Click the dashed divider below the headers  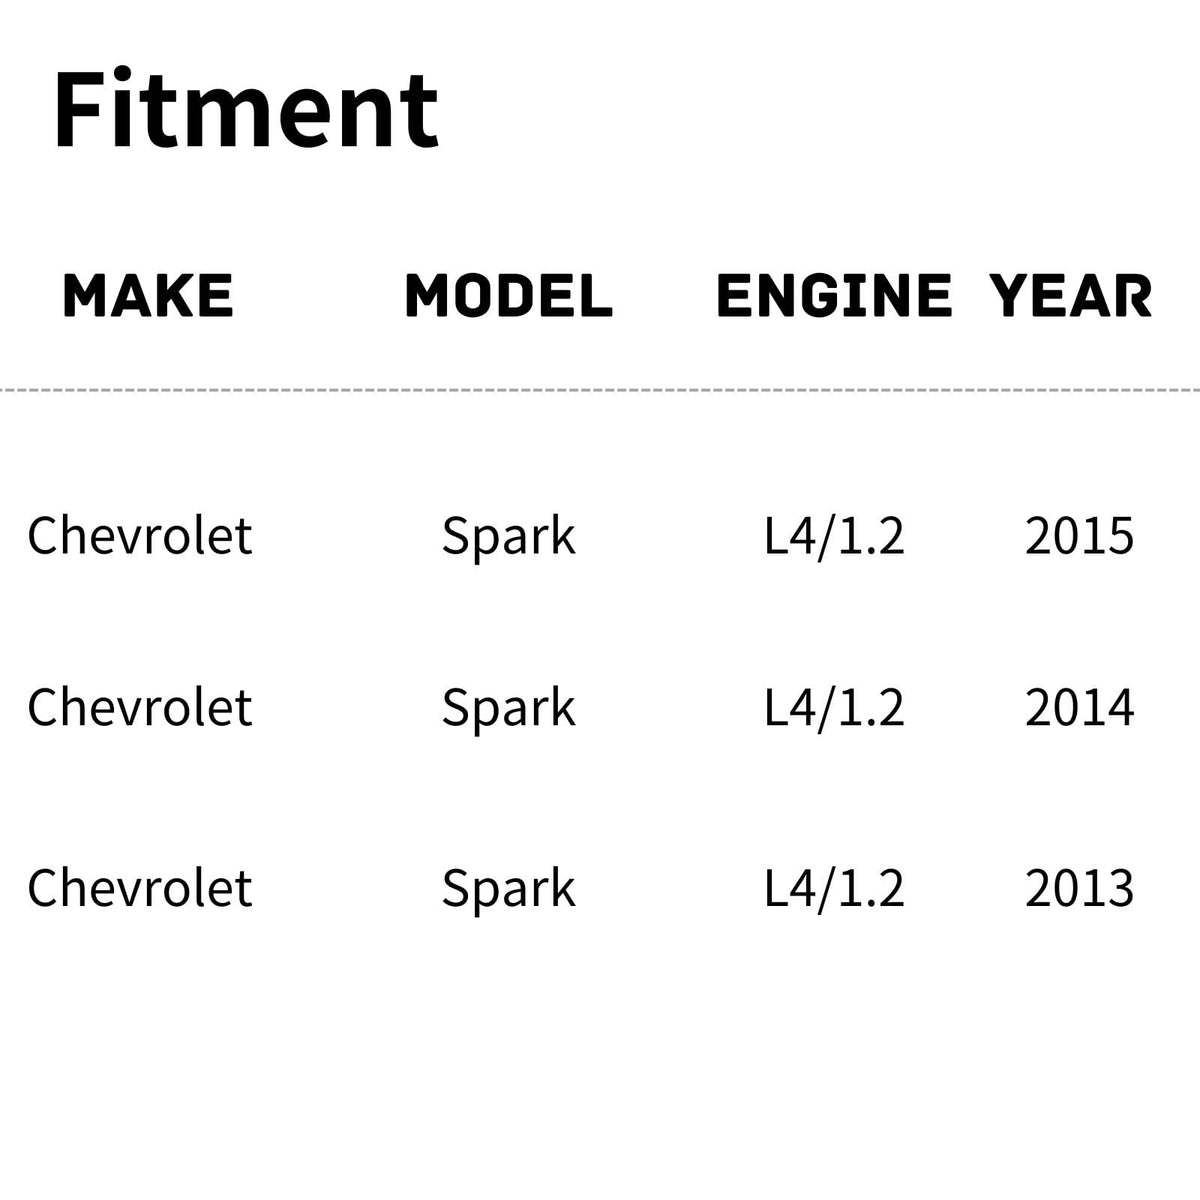[600, 389]
